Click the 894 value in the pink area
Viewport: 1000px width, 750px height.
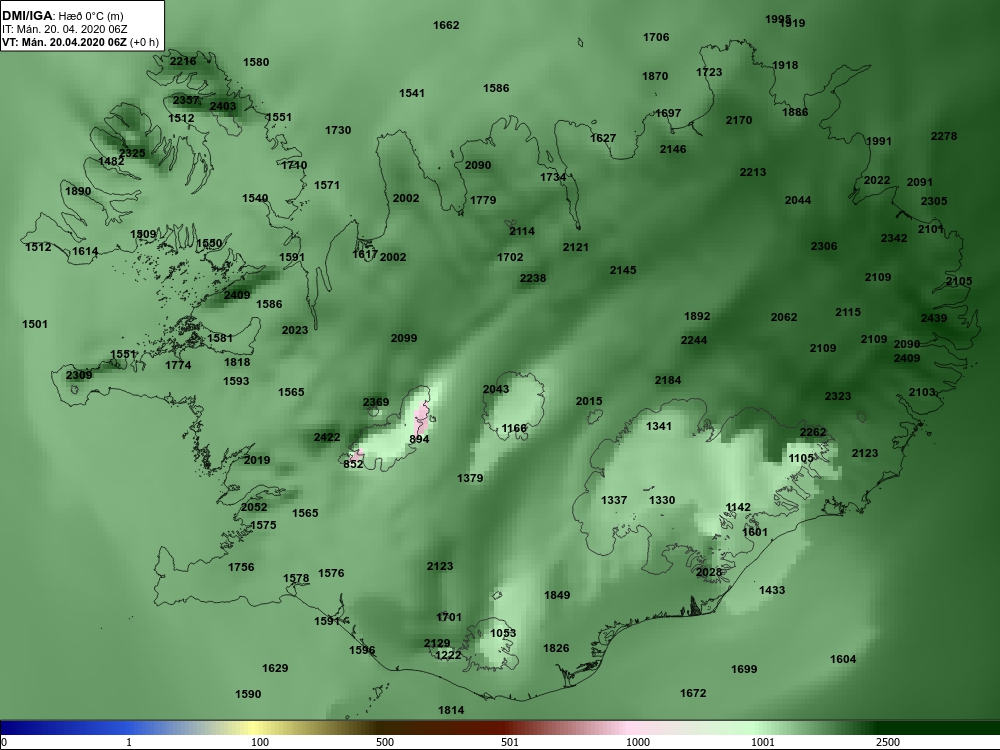(419, 439)
